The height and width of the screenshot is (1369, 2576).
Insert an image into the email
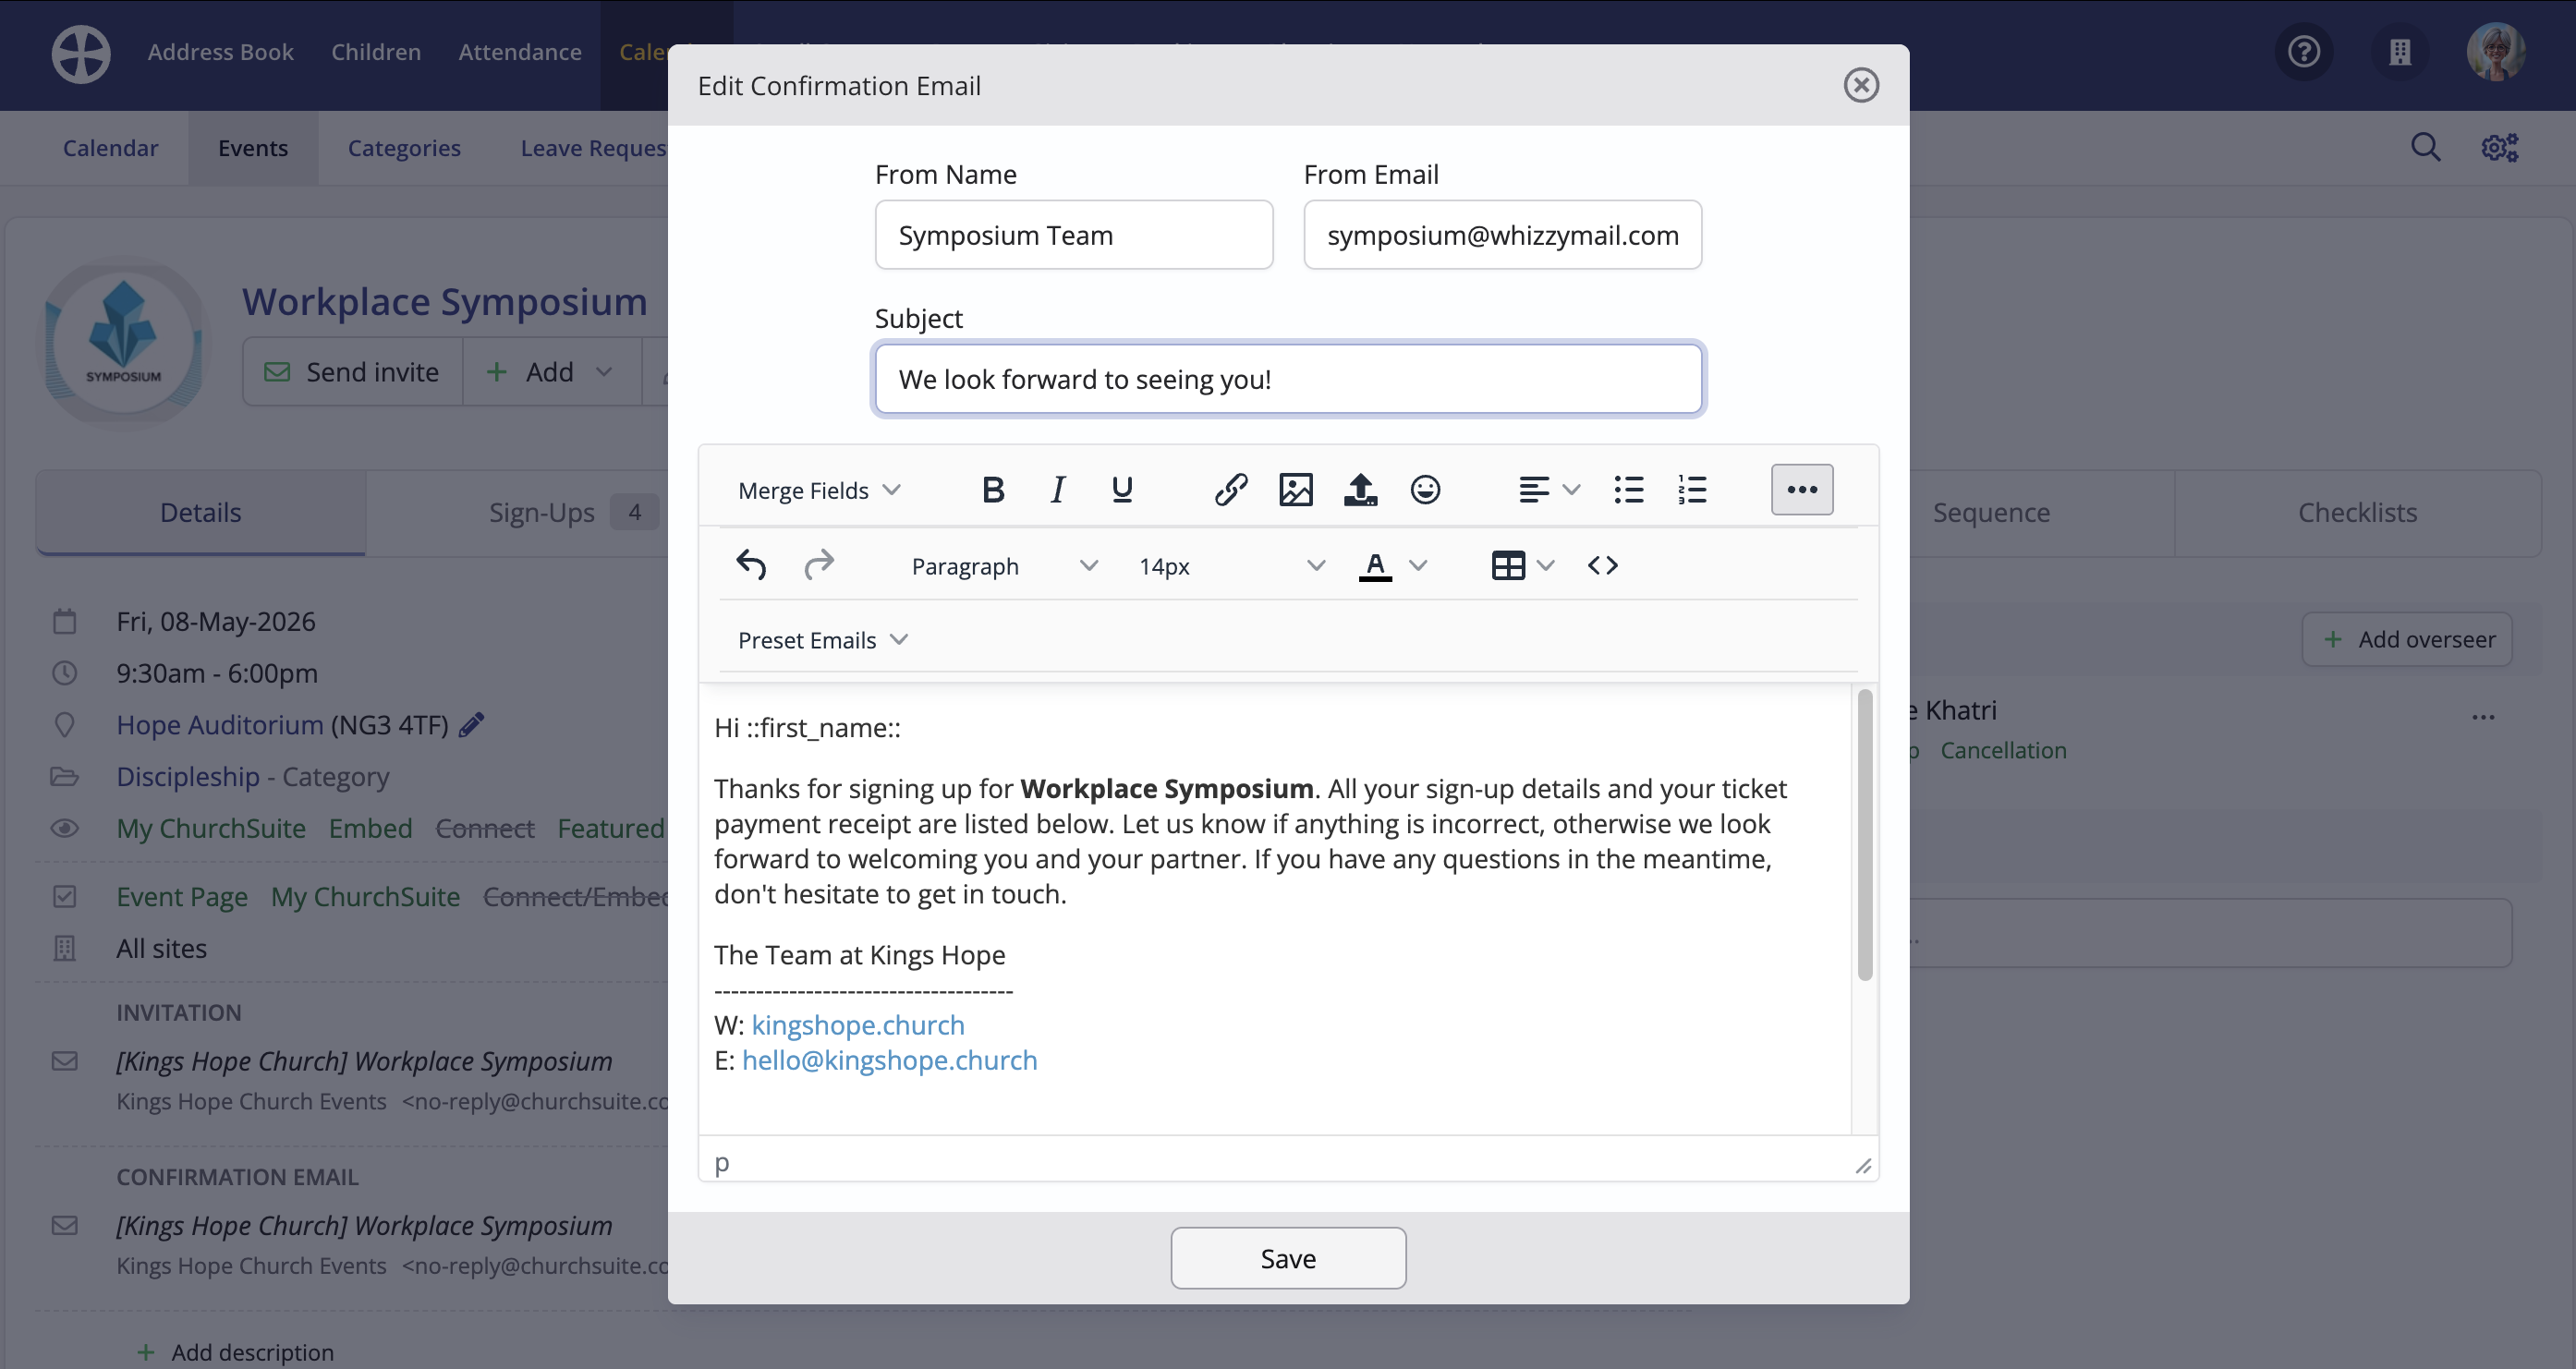point(1296,490)
